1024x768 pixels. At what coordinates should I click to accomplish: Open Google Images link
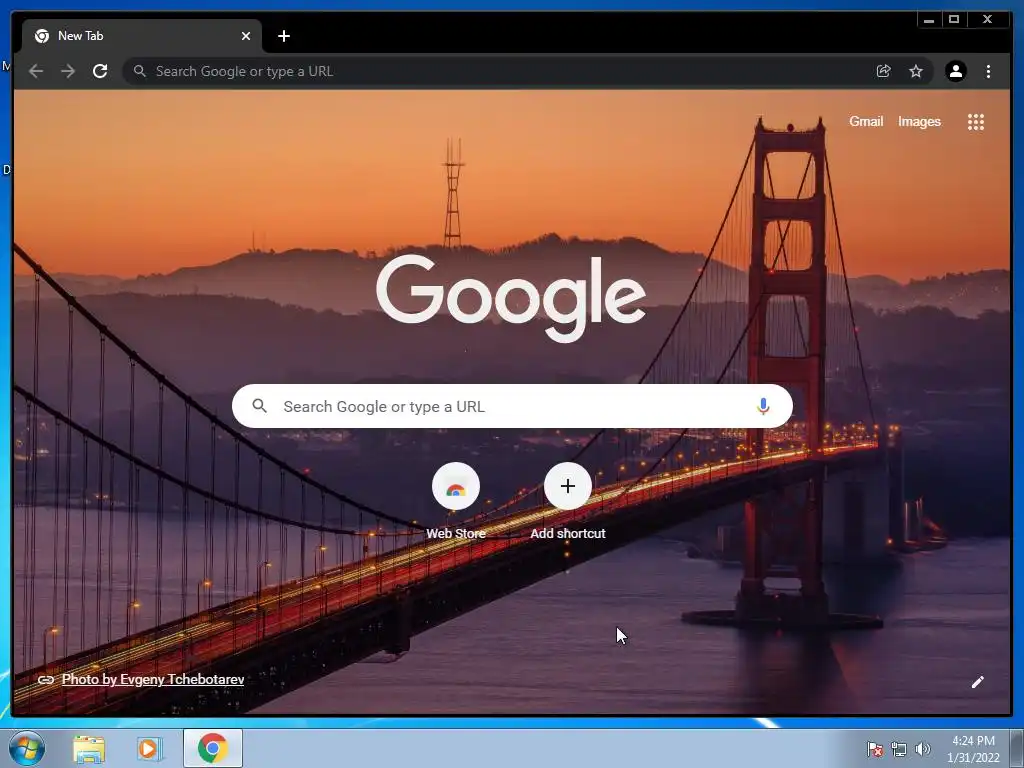(x=919, y=121)
